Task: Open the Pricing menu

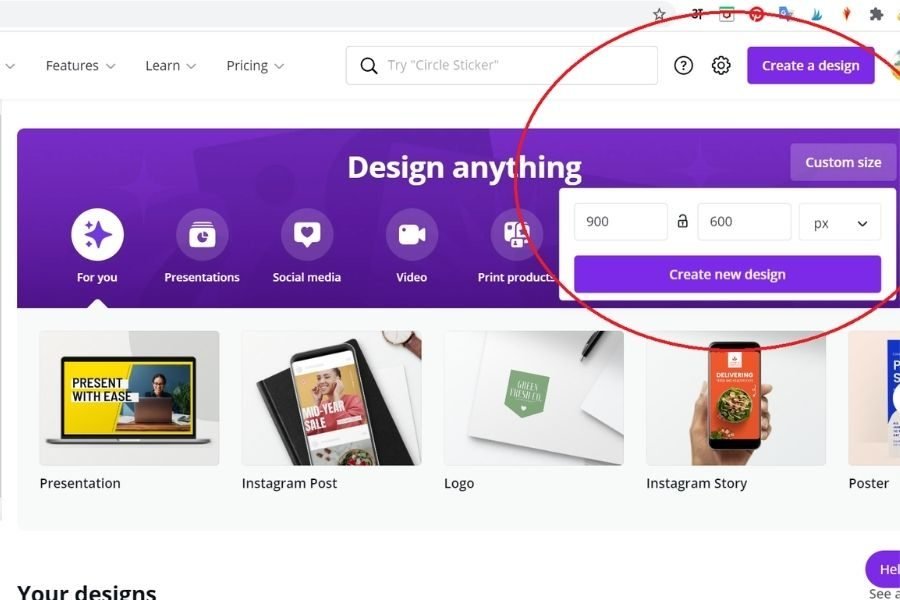Action: (x=255, y=66)
